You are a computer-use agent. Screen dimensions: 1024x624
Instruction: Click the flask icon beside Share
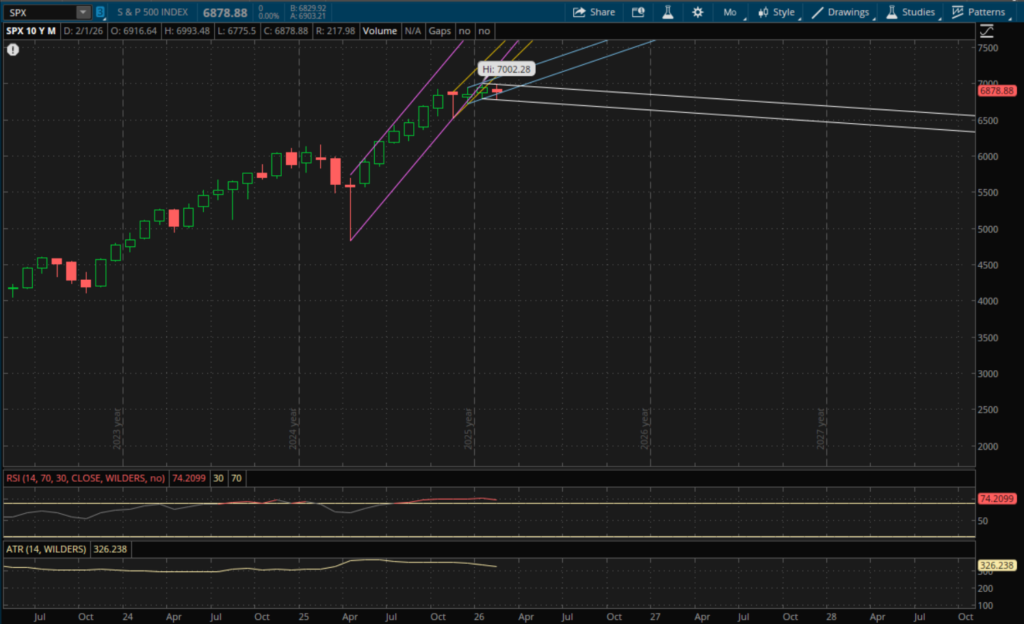click(x=667, y=12)
